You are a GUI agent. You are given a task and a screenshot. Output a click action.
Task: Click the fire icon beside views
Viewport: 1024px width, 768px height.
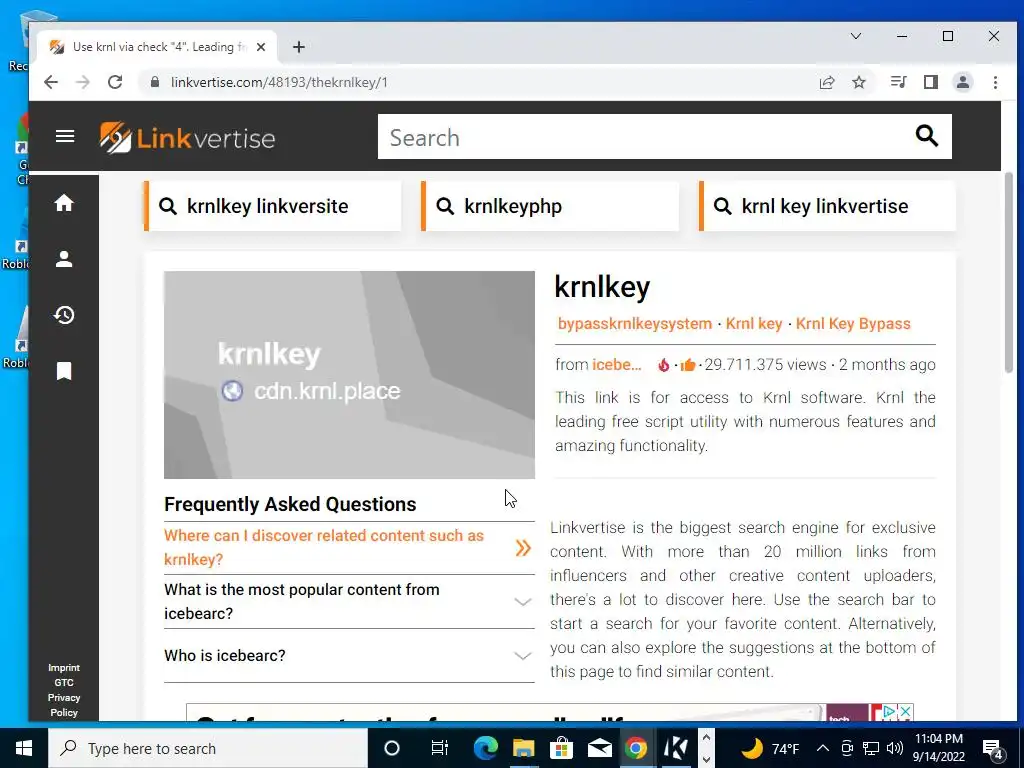tap(664, 365)
